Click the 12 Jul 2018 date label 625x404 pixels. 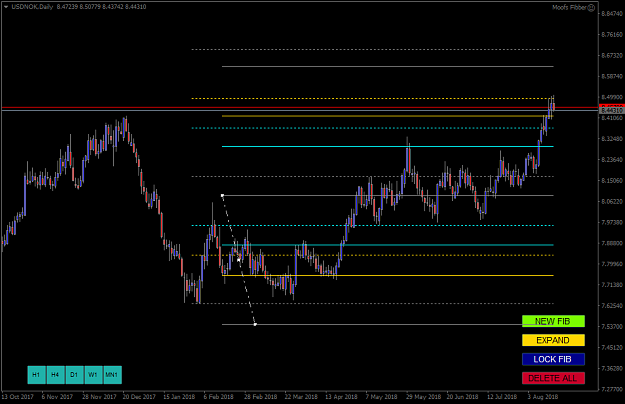click(502, 397)
